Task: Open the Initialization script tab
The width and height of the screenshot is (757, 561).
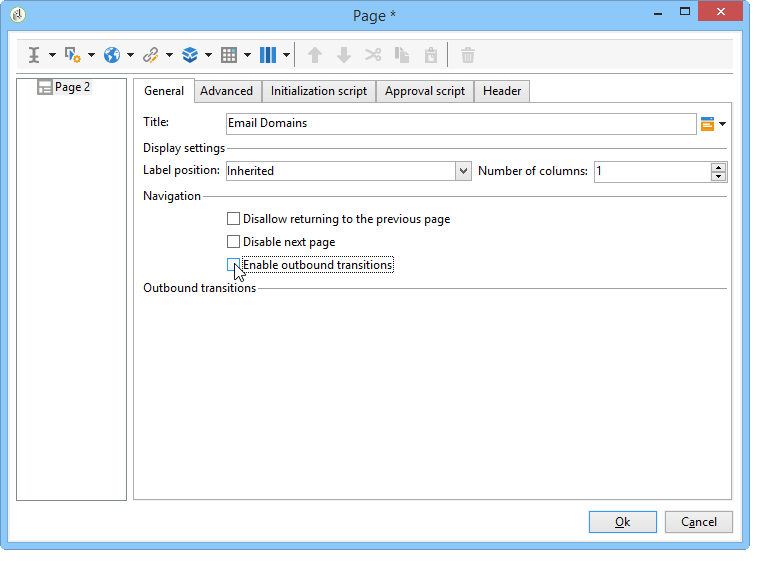Action: tap(319, 91)
